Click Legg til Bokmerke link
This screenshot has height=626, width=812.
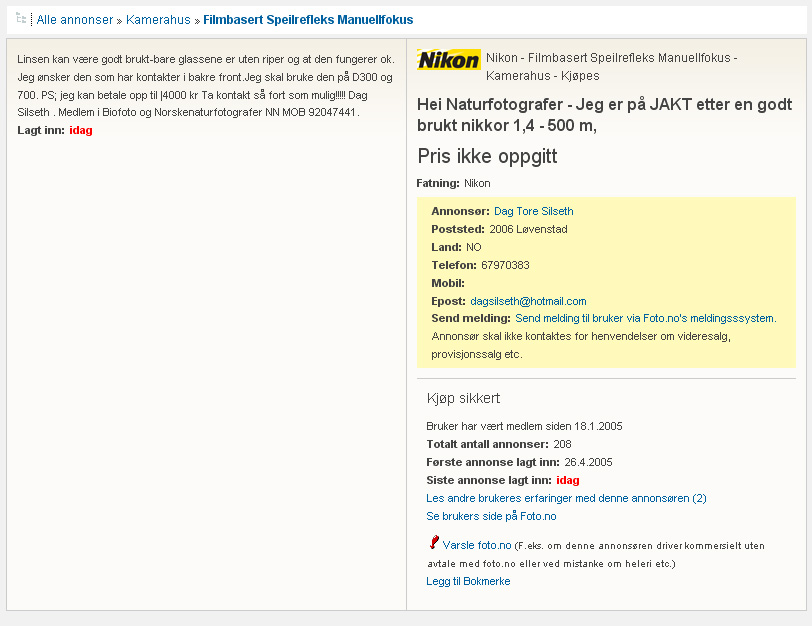pos(468,581)
